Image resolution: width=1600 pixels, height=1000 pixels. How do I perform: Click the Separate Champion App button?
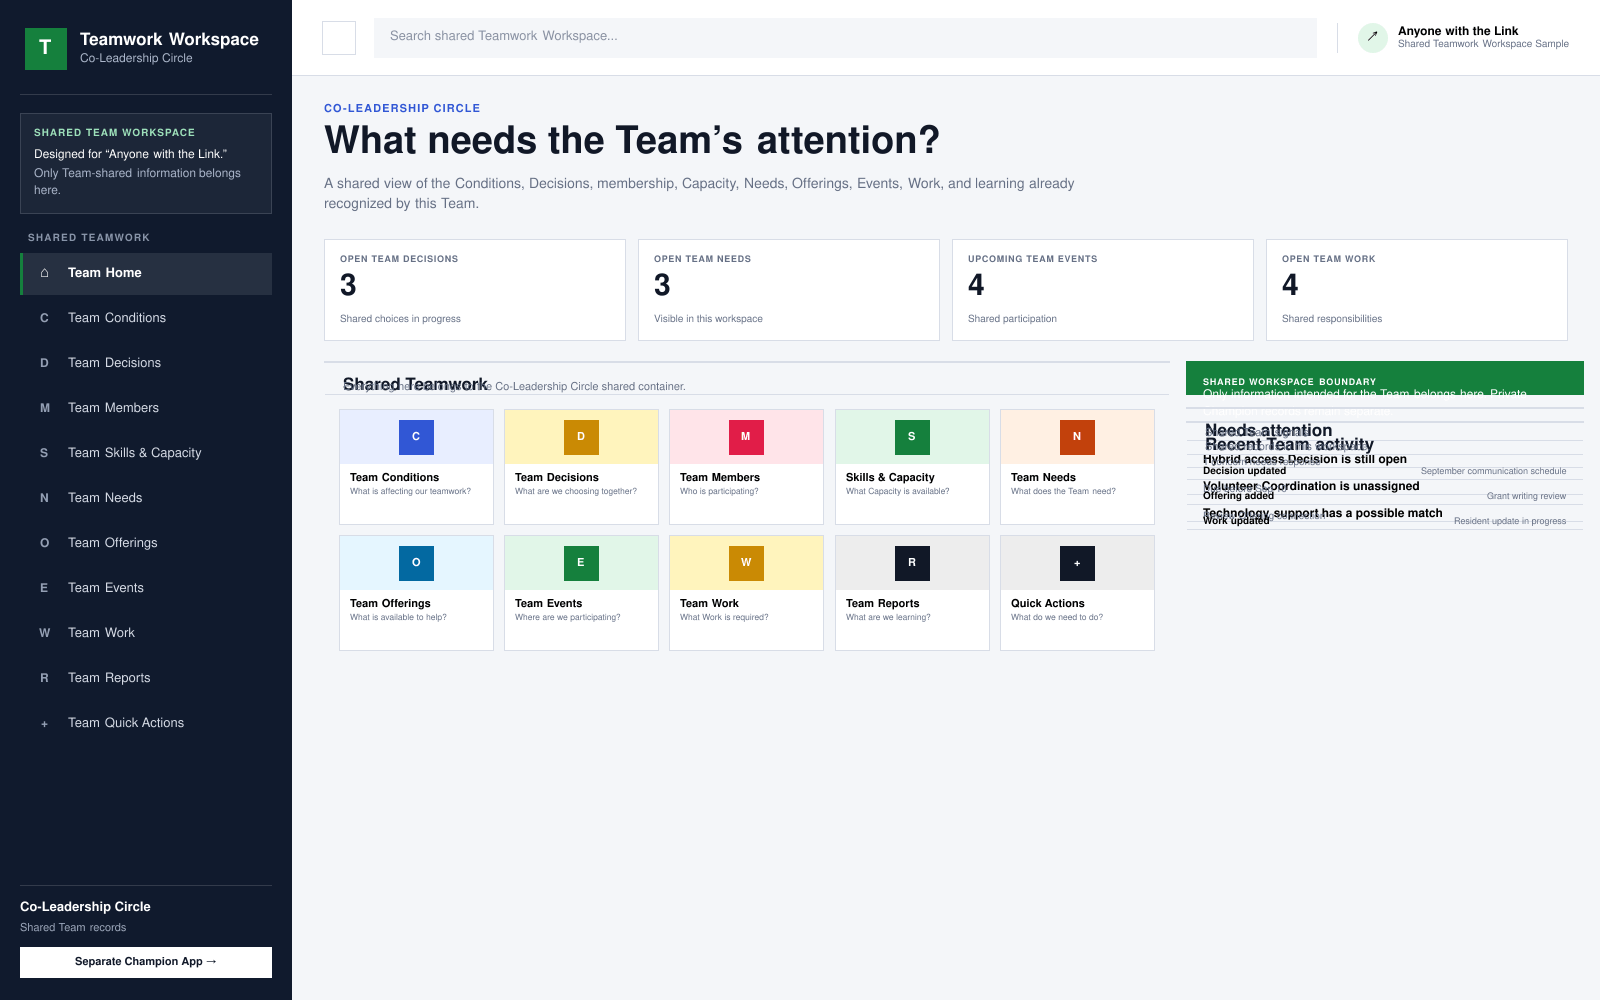pos(146,962)
